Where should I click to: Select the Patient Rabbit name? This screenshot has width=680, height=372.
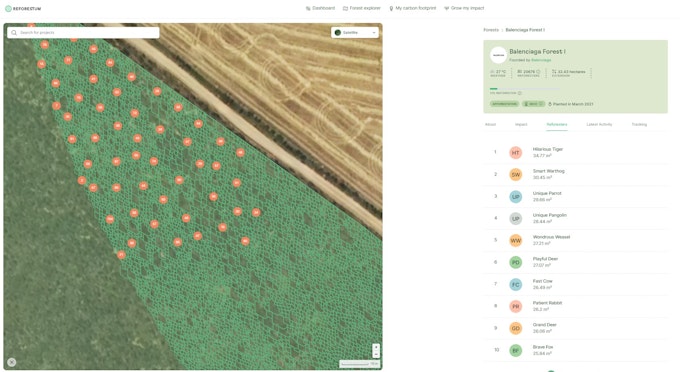click(x=547, y=303)
